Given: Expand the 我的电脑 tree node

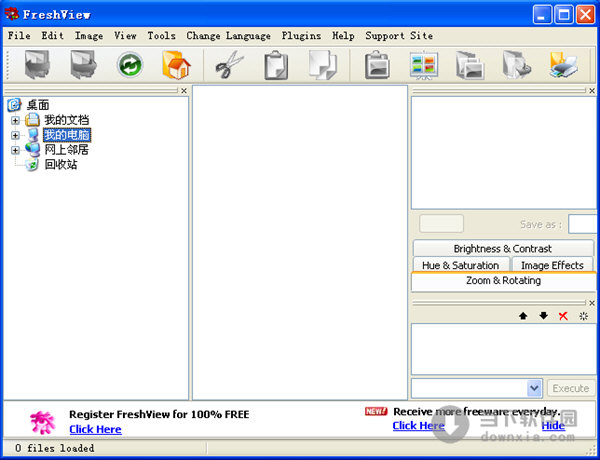Looking at the screenshot, I should [15, 135].
